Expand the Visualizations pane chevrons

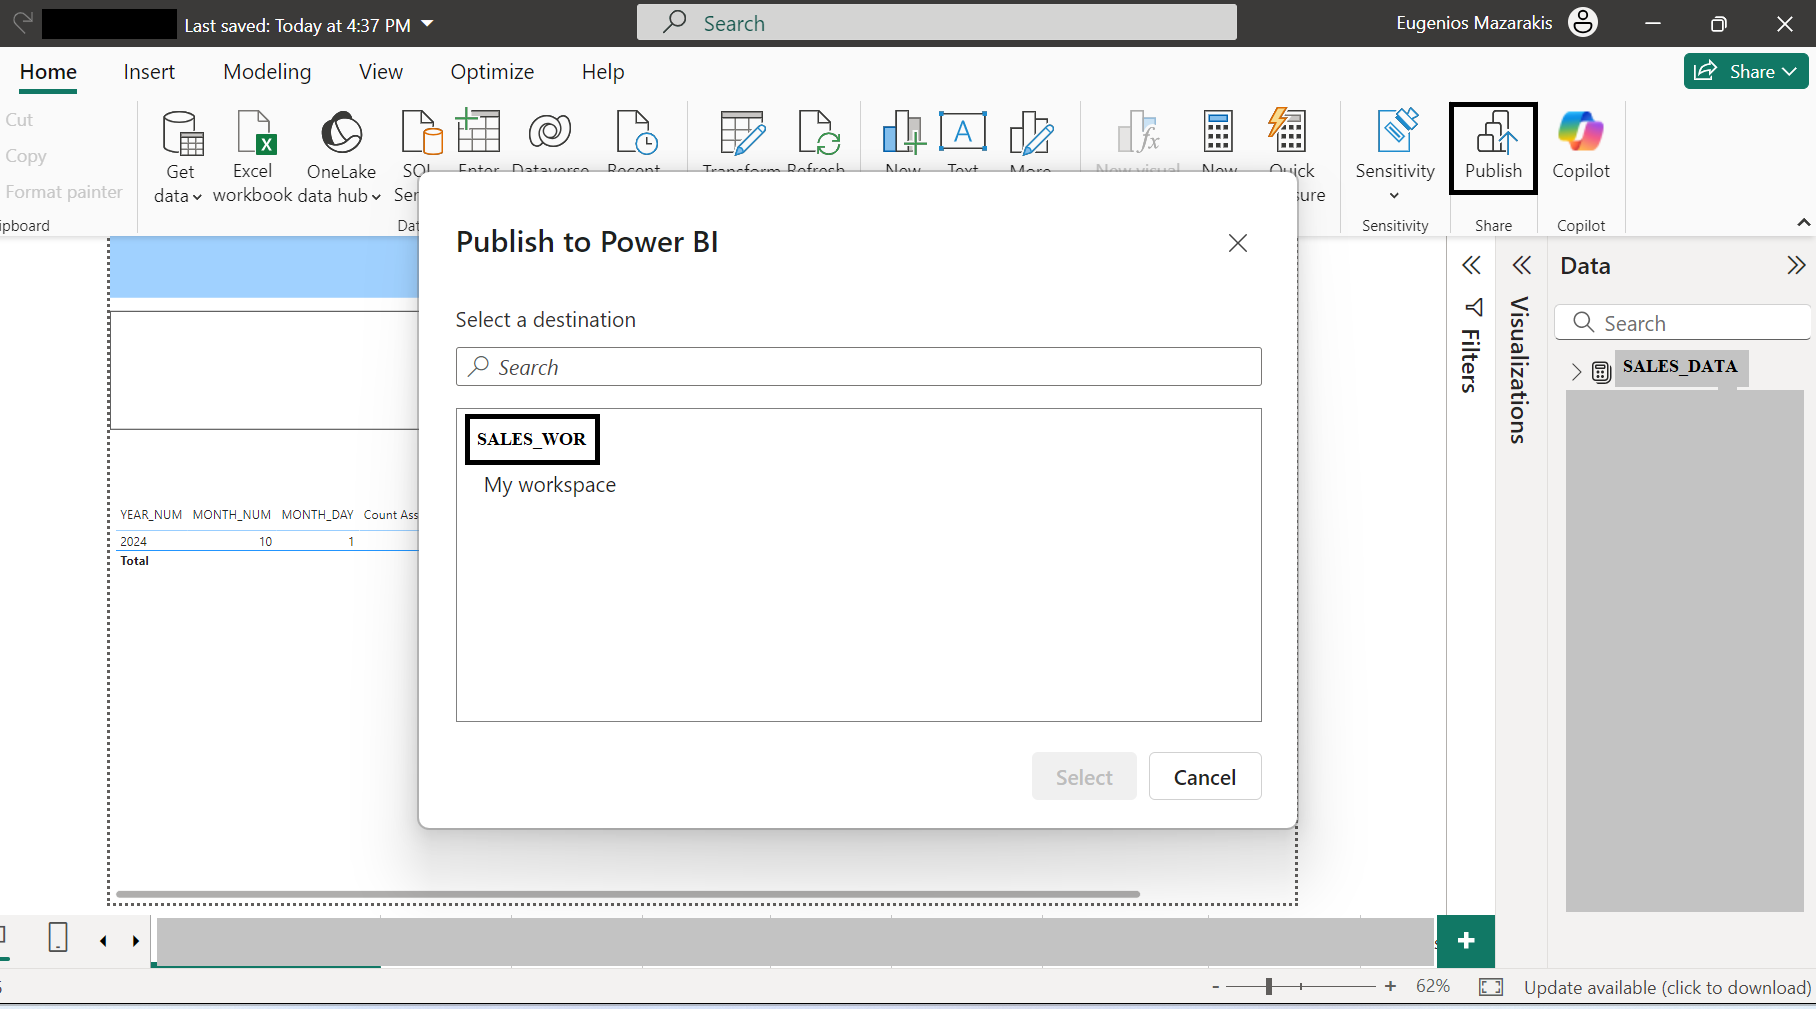click(1522, 265)
